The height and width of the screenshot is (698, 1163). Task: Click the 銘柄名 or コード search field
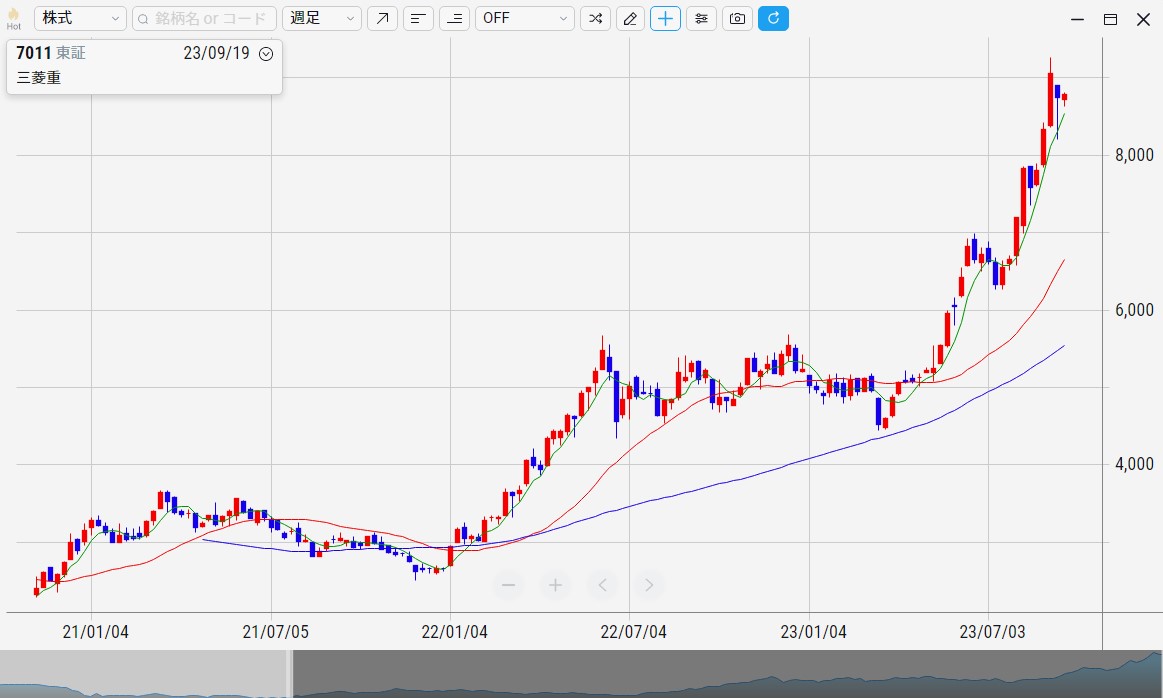(x=204, y=19)
